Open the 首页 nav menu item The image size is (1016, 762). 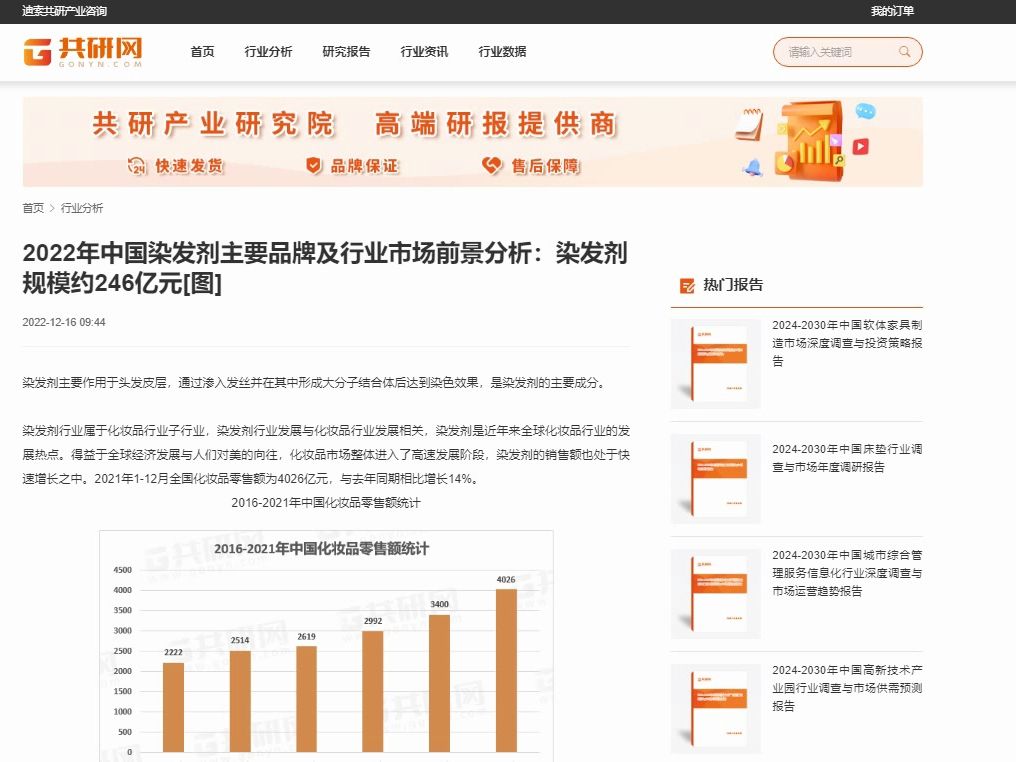coord(202,52)
